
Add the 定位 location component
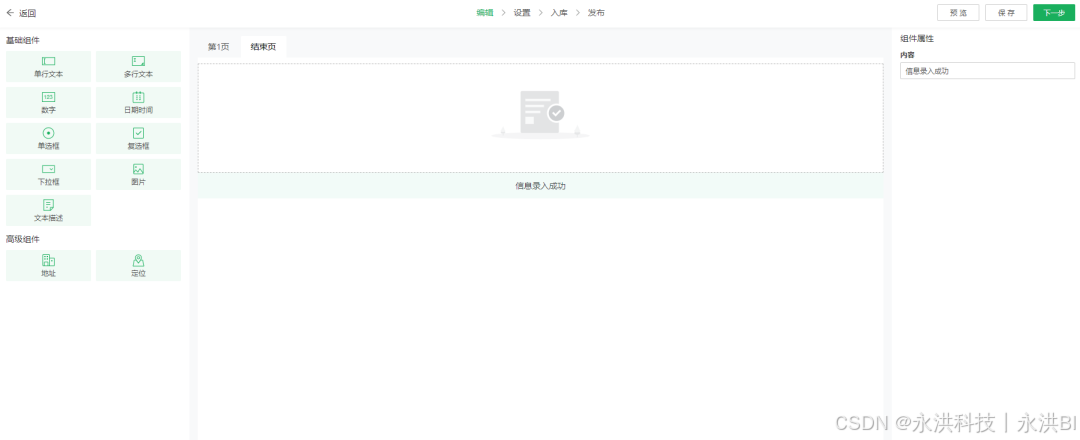138,266
